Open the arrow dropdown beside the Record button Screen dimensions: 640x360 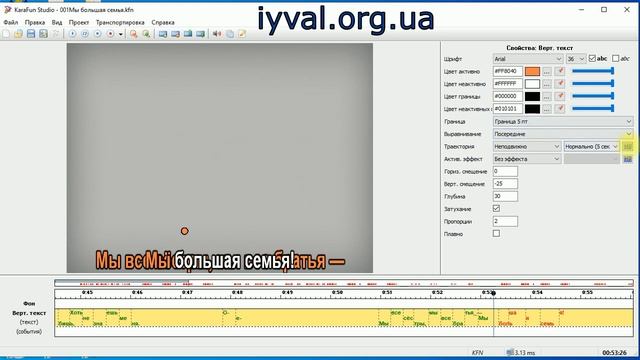coord(120,35)
